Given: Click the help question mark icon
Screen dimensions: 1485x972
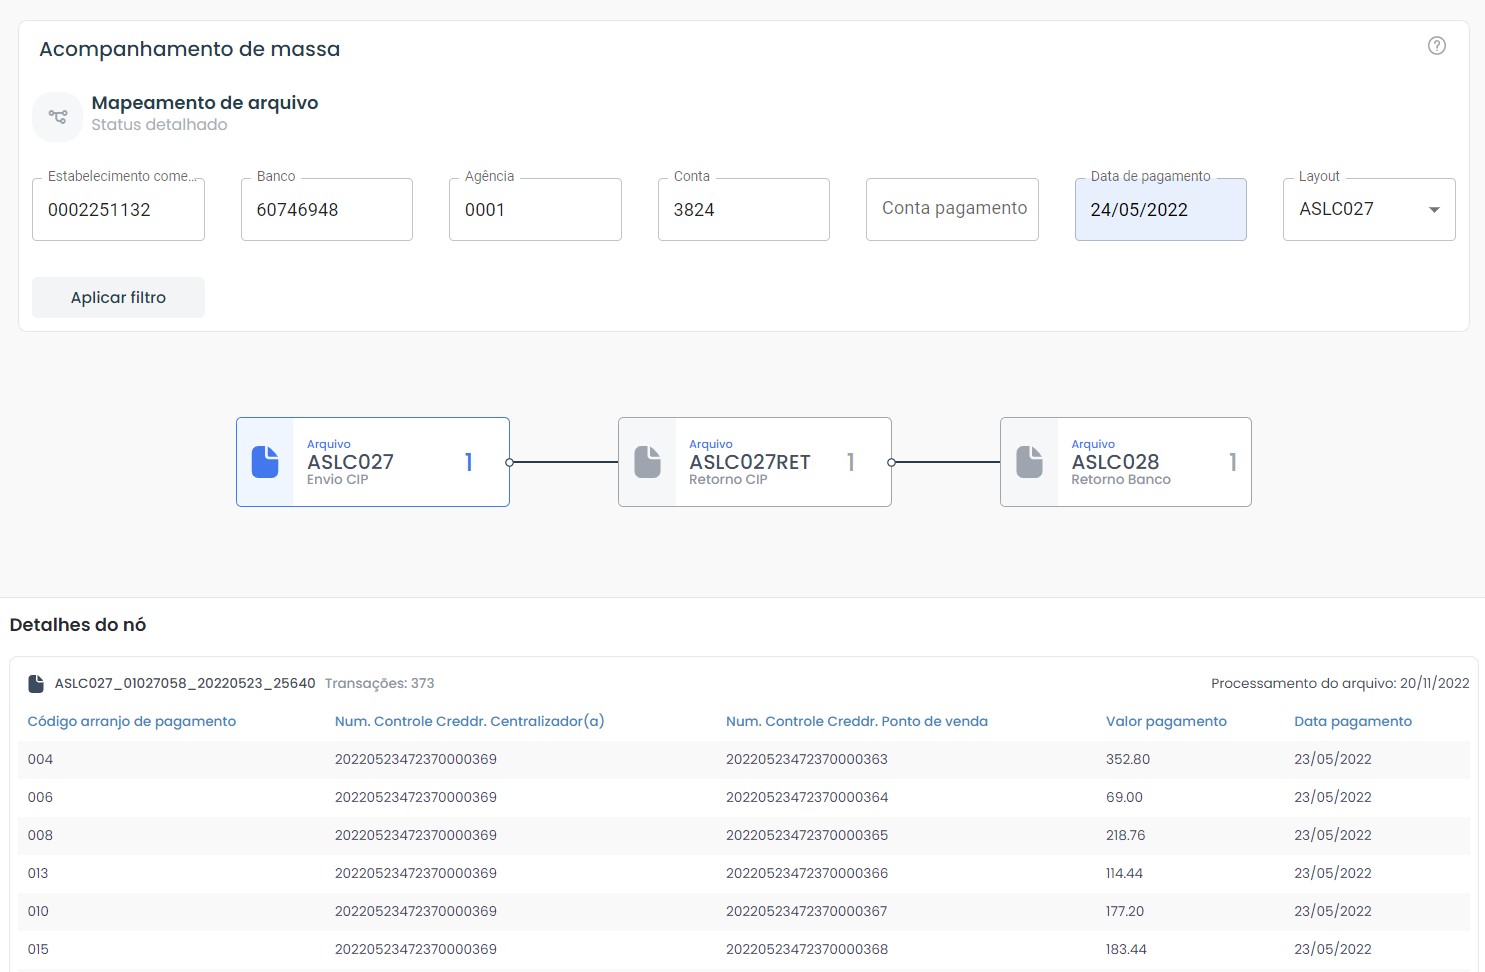Looking at the screenshot, I should tap(1436, 46).
